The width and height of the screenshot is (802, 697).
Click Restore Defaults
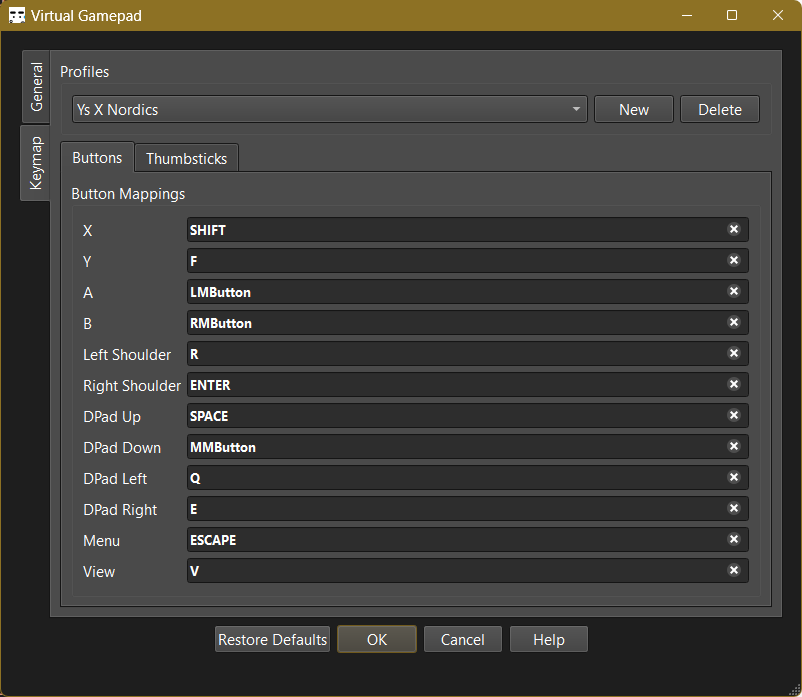[272, 639]
